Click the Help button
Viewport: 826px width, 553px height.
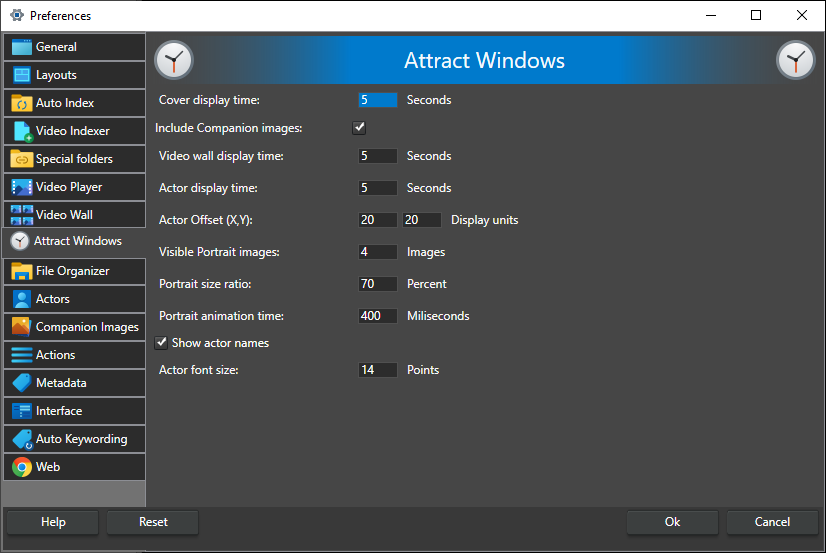coord(53,522)
